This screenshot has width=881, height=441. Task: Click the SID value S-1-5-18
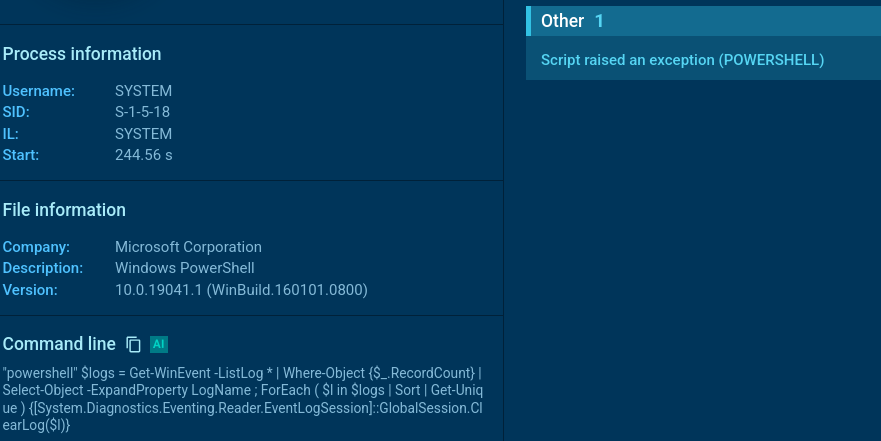(x=142, y=112)
